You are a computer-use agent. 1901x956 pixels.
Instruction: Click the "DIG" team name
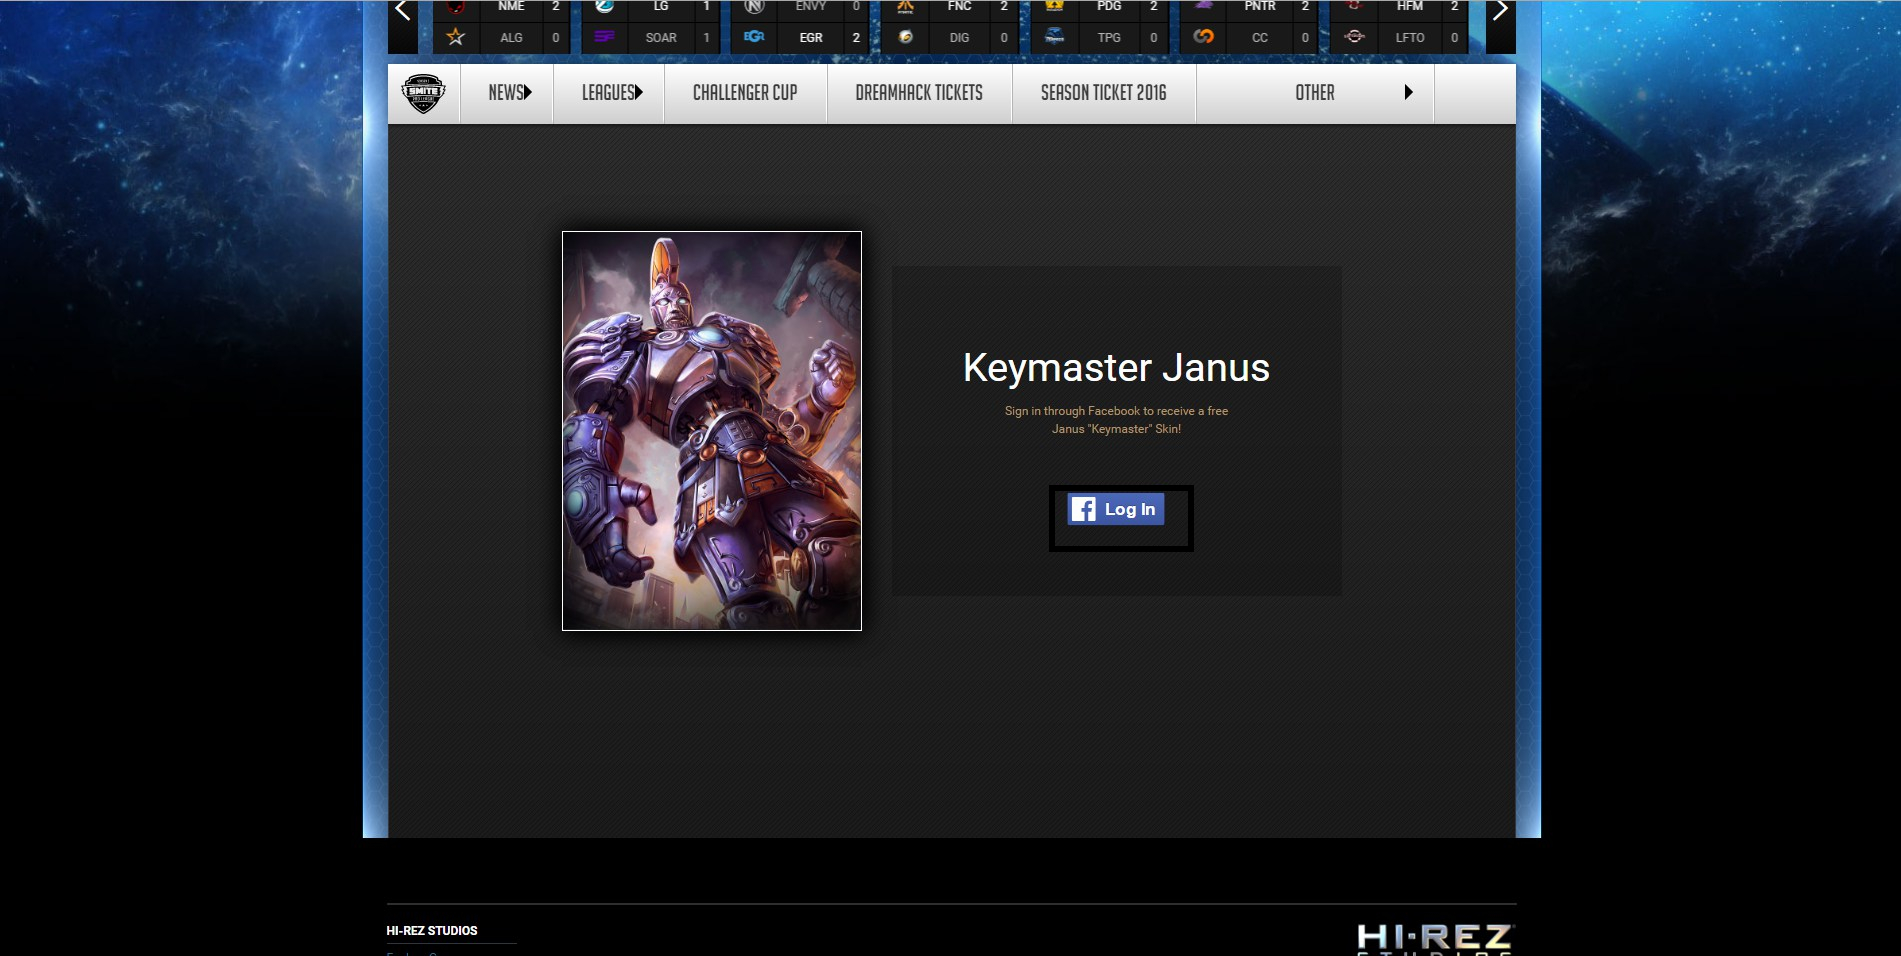[959, 38]
